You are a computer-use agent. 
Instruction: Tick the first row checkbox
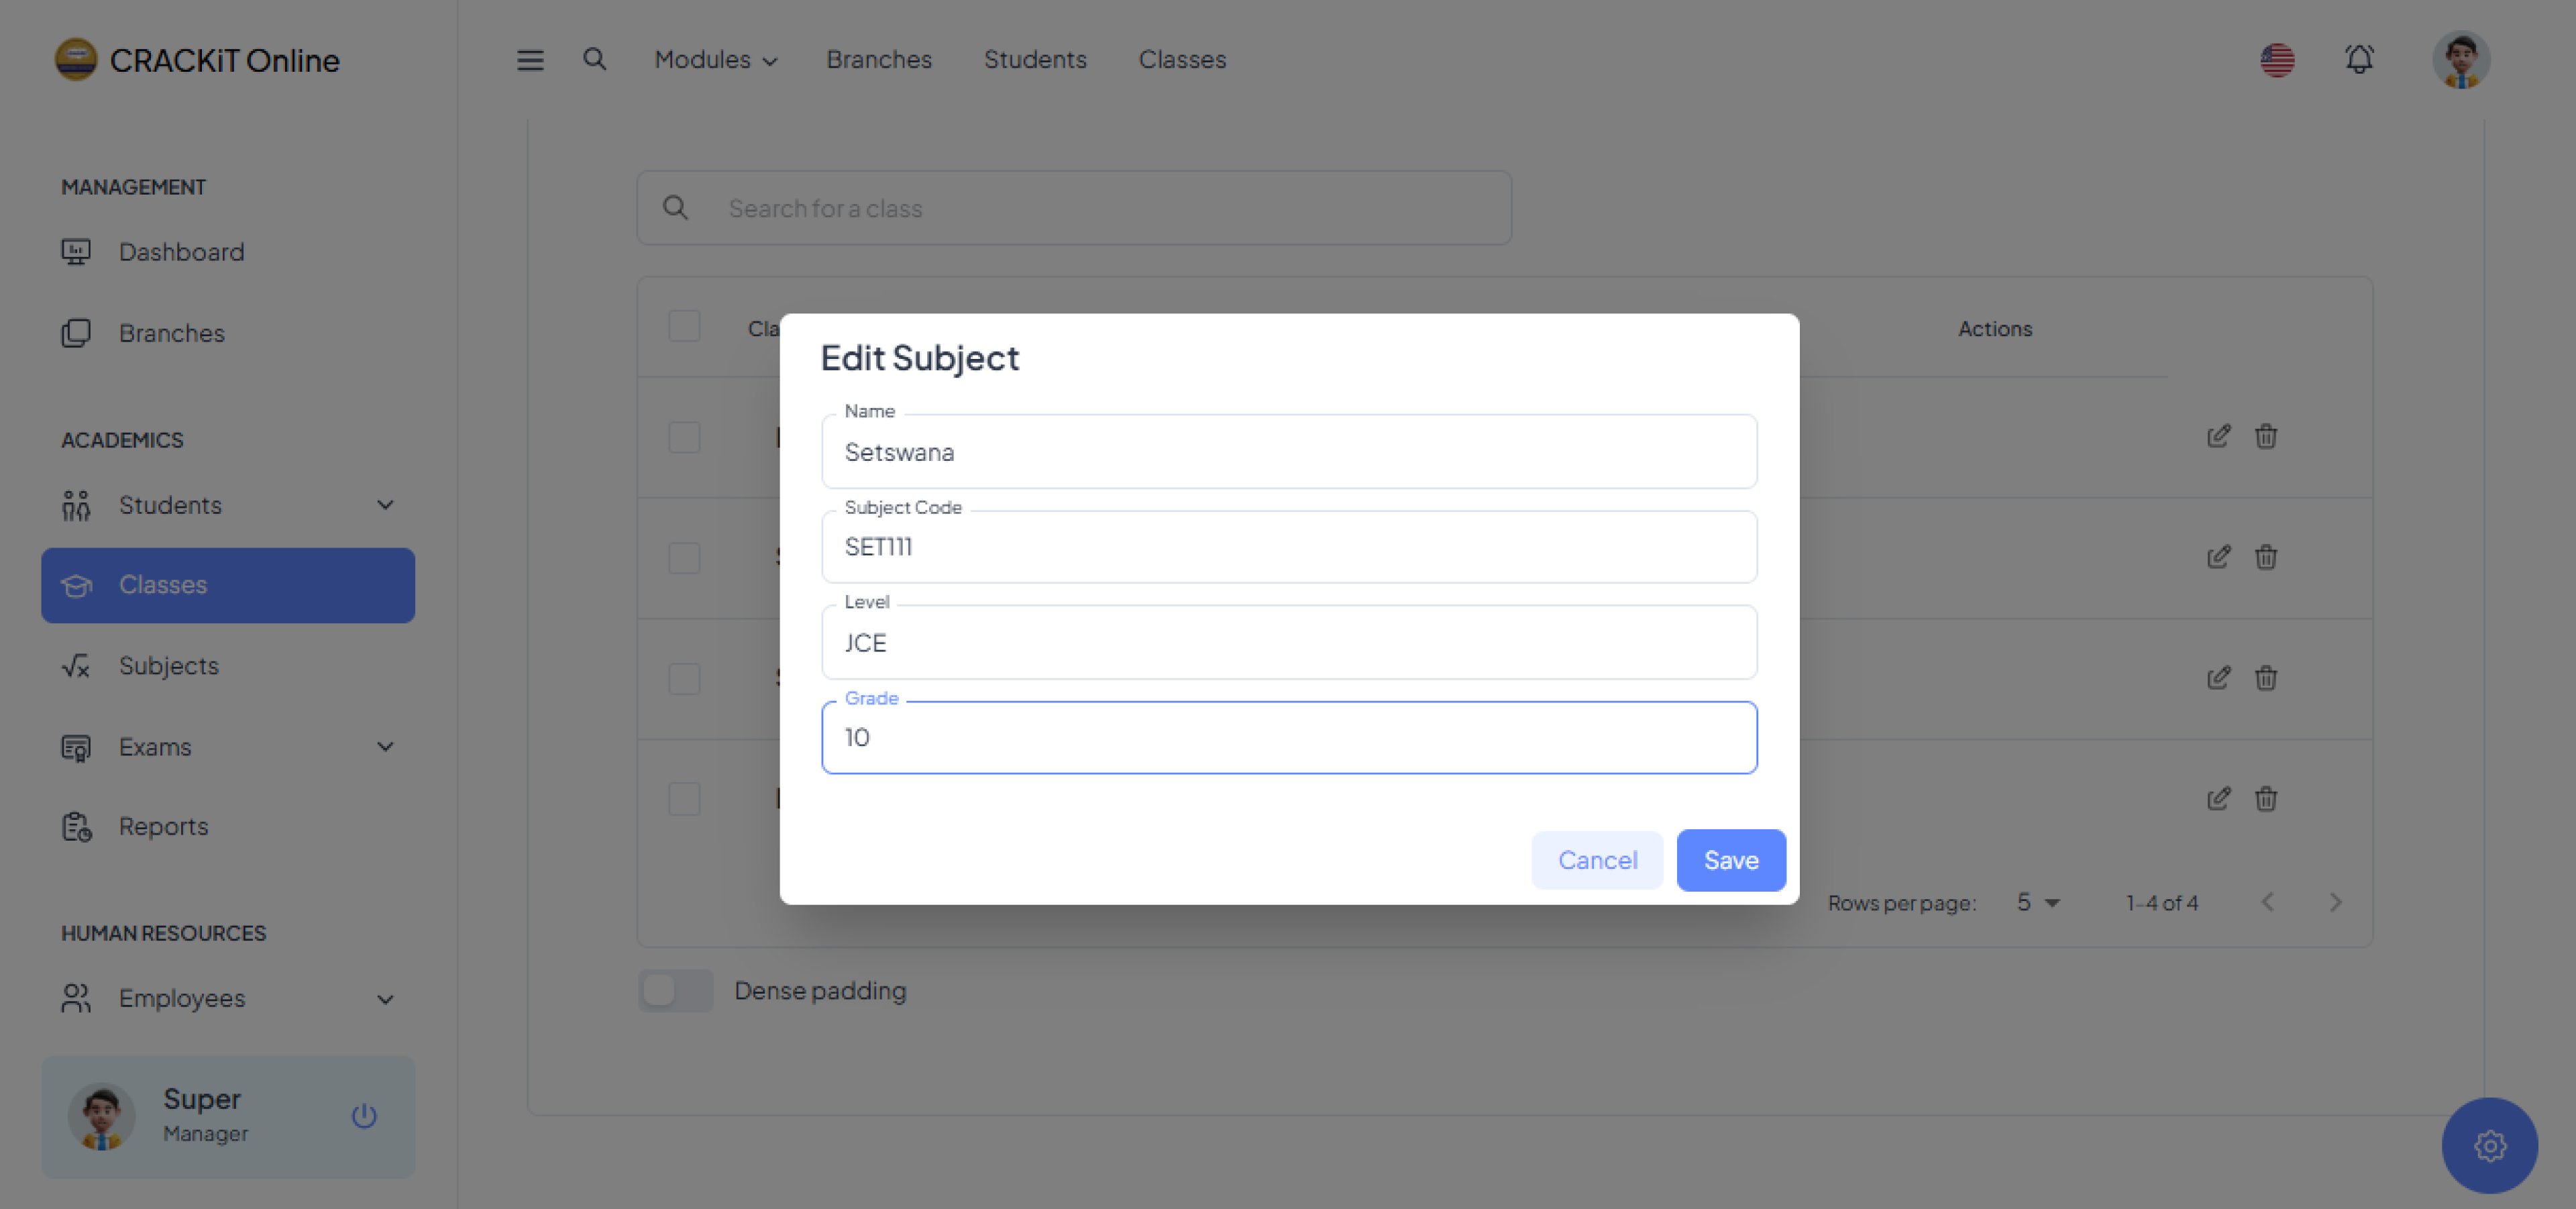(684, 437)
